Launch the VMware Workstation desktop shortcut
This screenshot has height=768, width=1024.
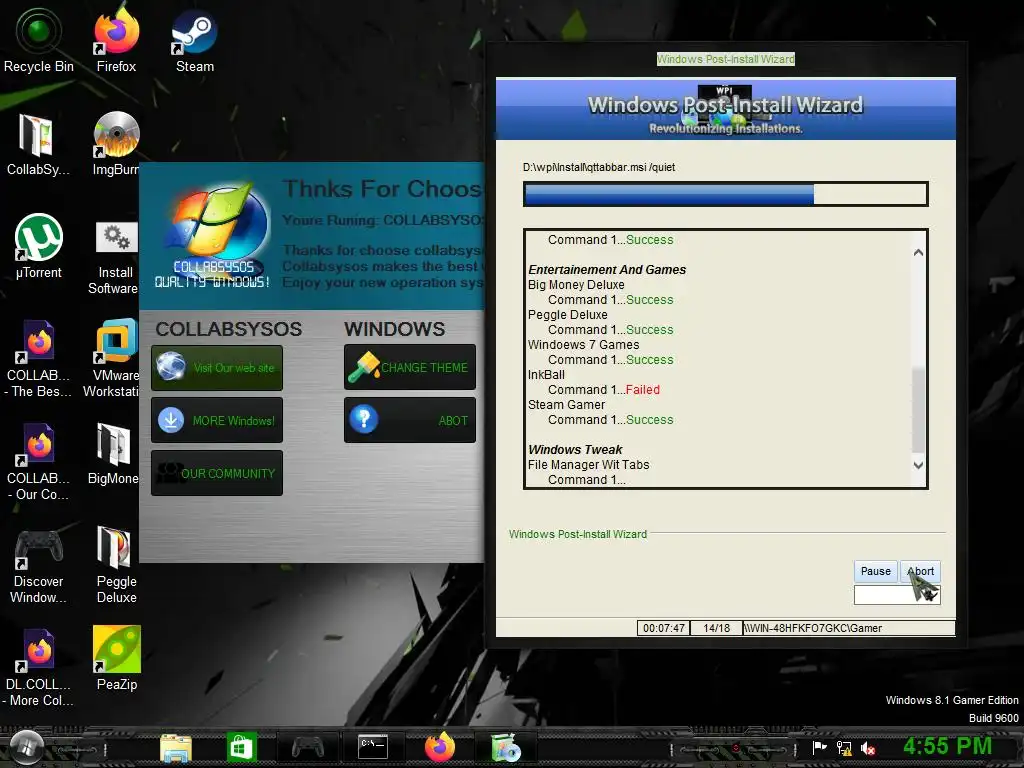click(112, 358)
